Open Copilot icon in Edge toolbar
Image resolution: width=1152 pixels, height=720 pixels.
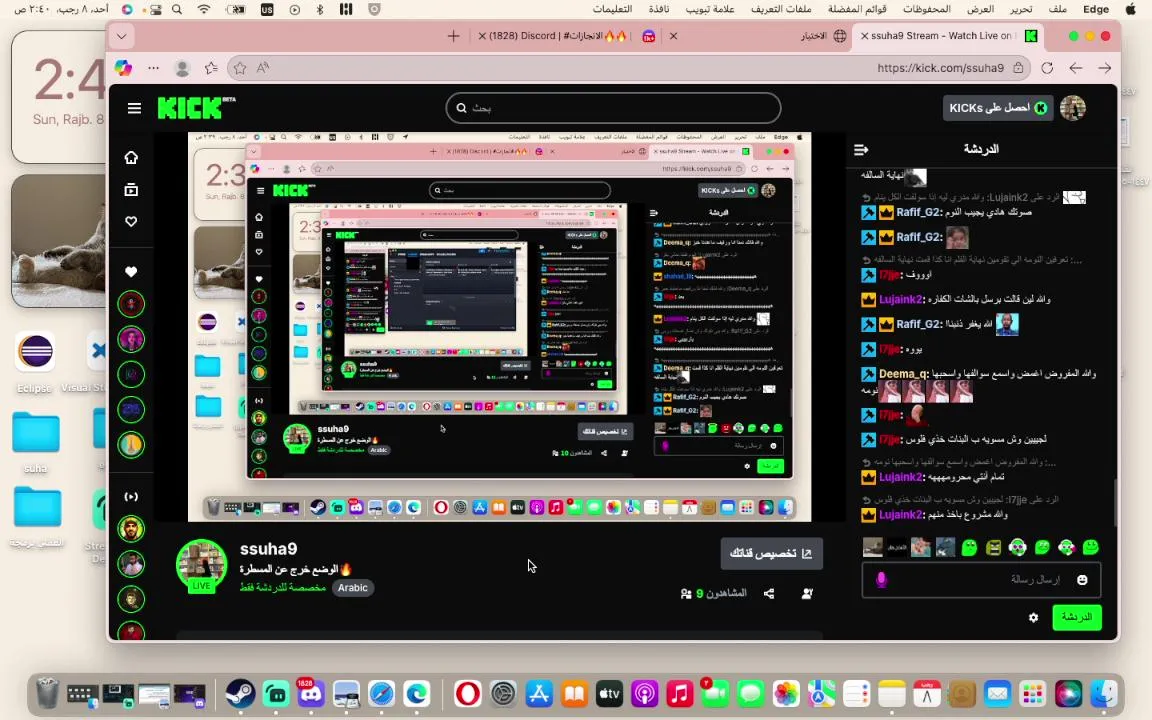[x=123, y=68]
